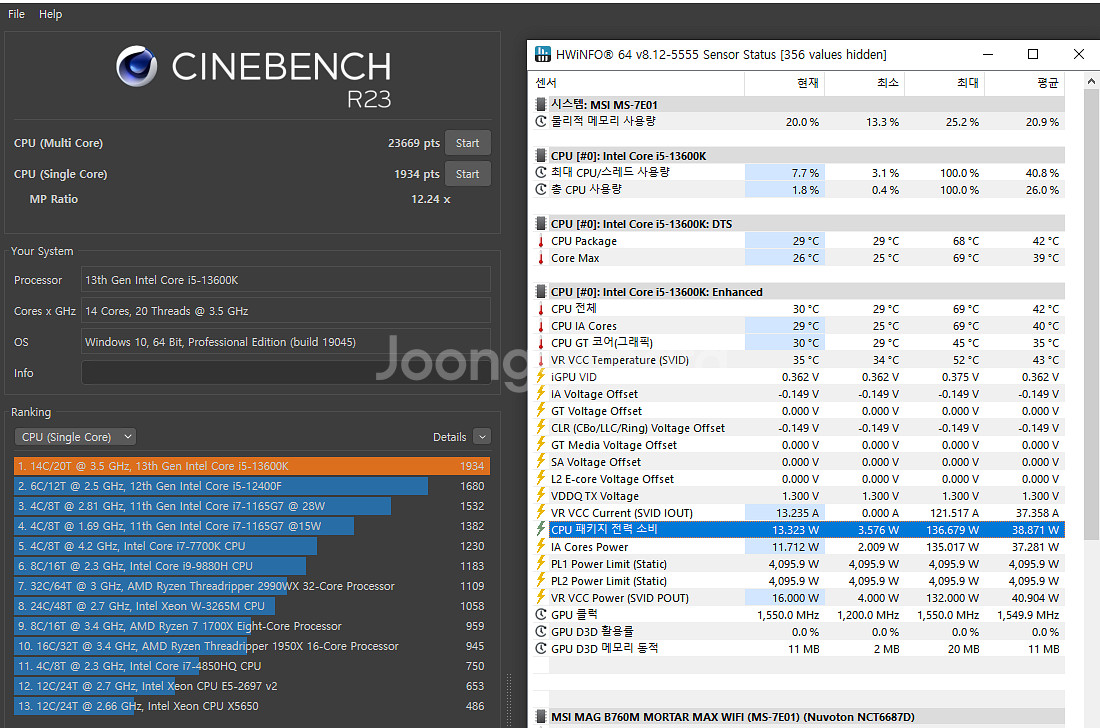
Task: Select ranking entry Intel Core i7-7700K CPU
Action: (252, 546)
